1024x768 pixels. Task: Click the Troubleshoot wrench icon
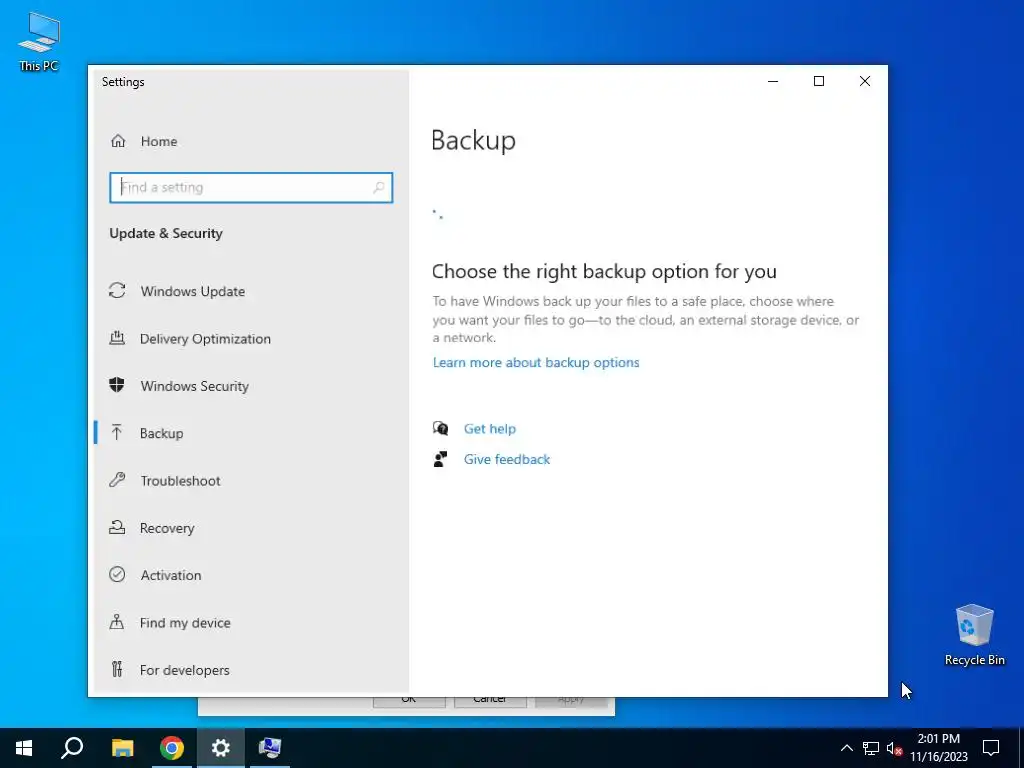117,480
